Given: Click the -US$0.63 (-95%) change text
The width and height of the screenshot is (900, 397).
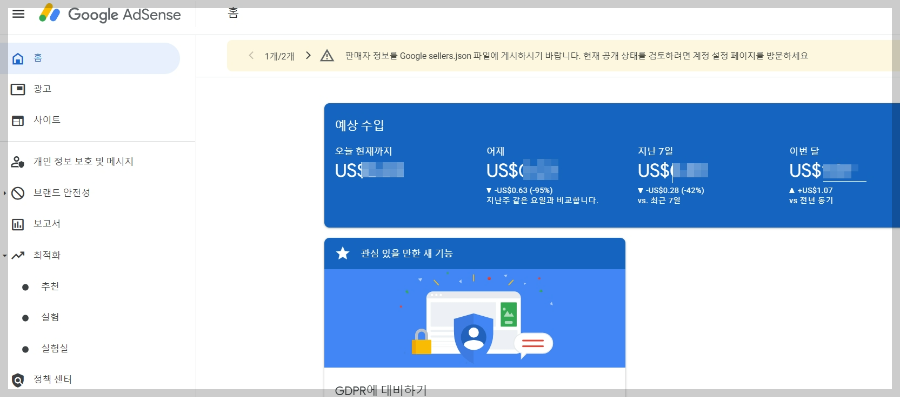Looking at the screenshot, I should tap(519, 190).
